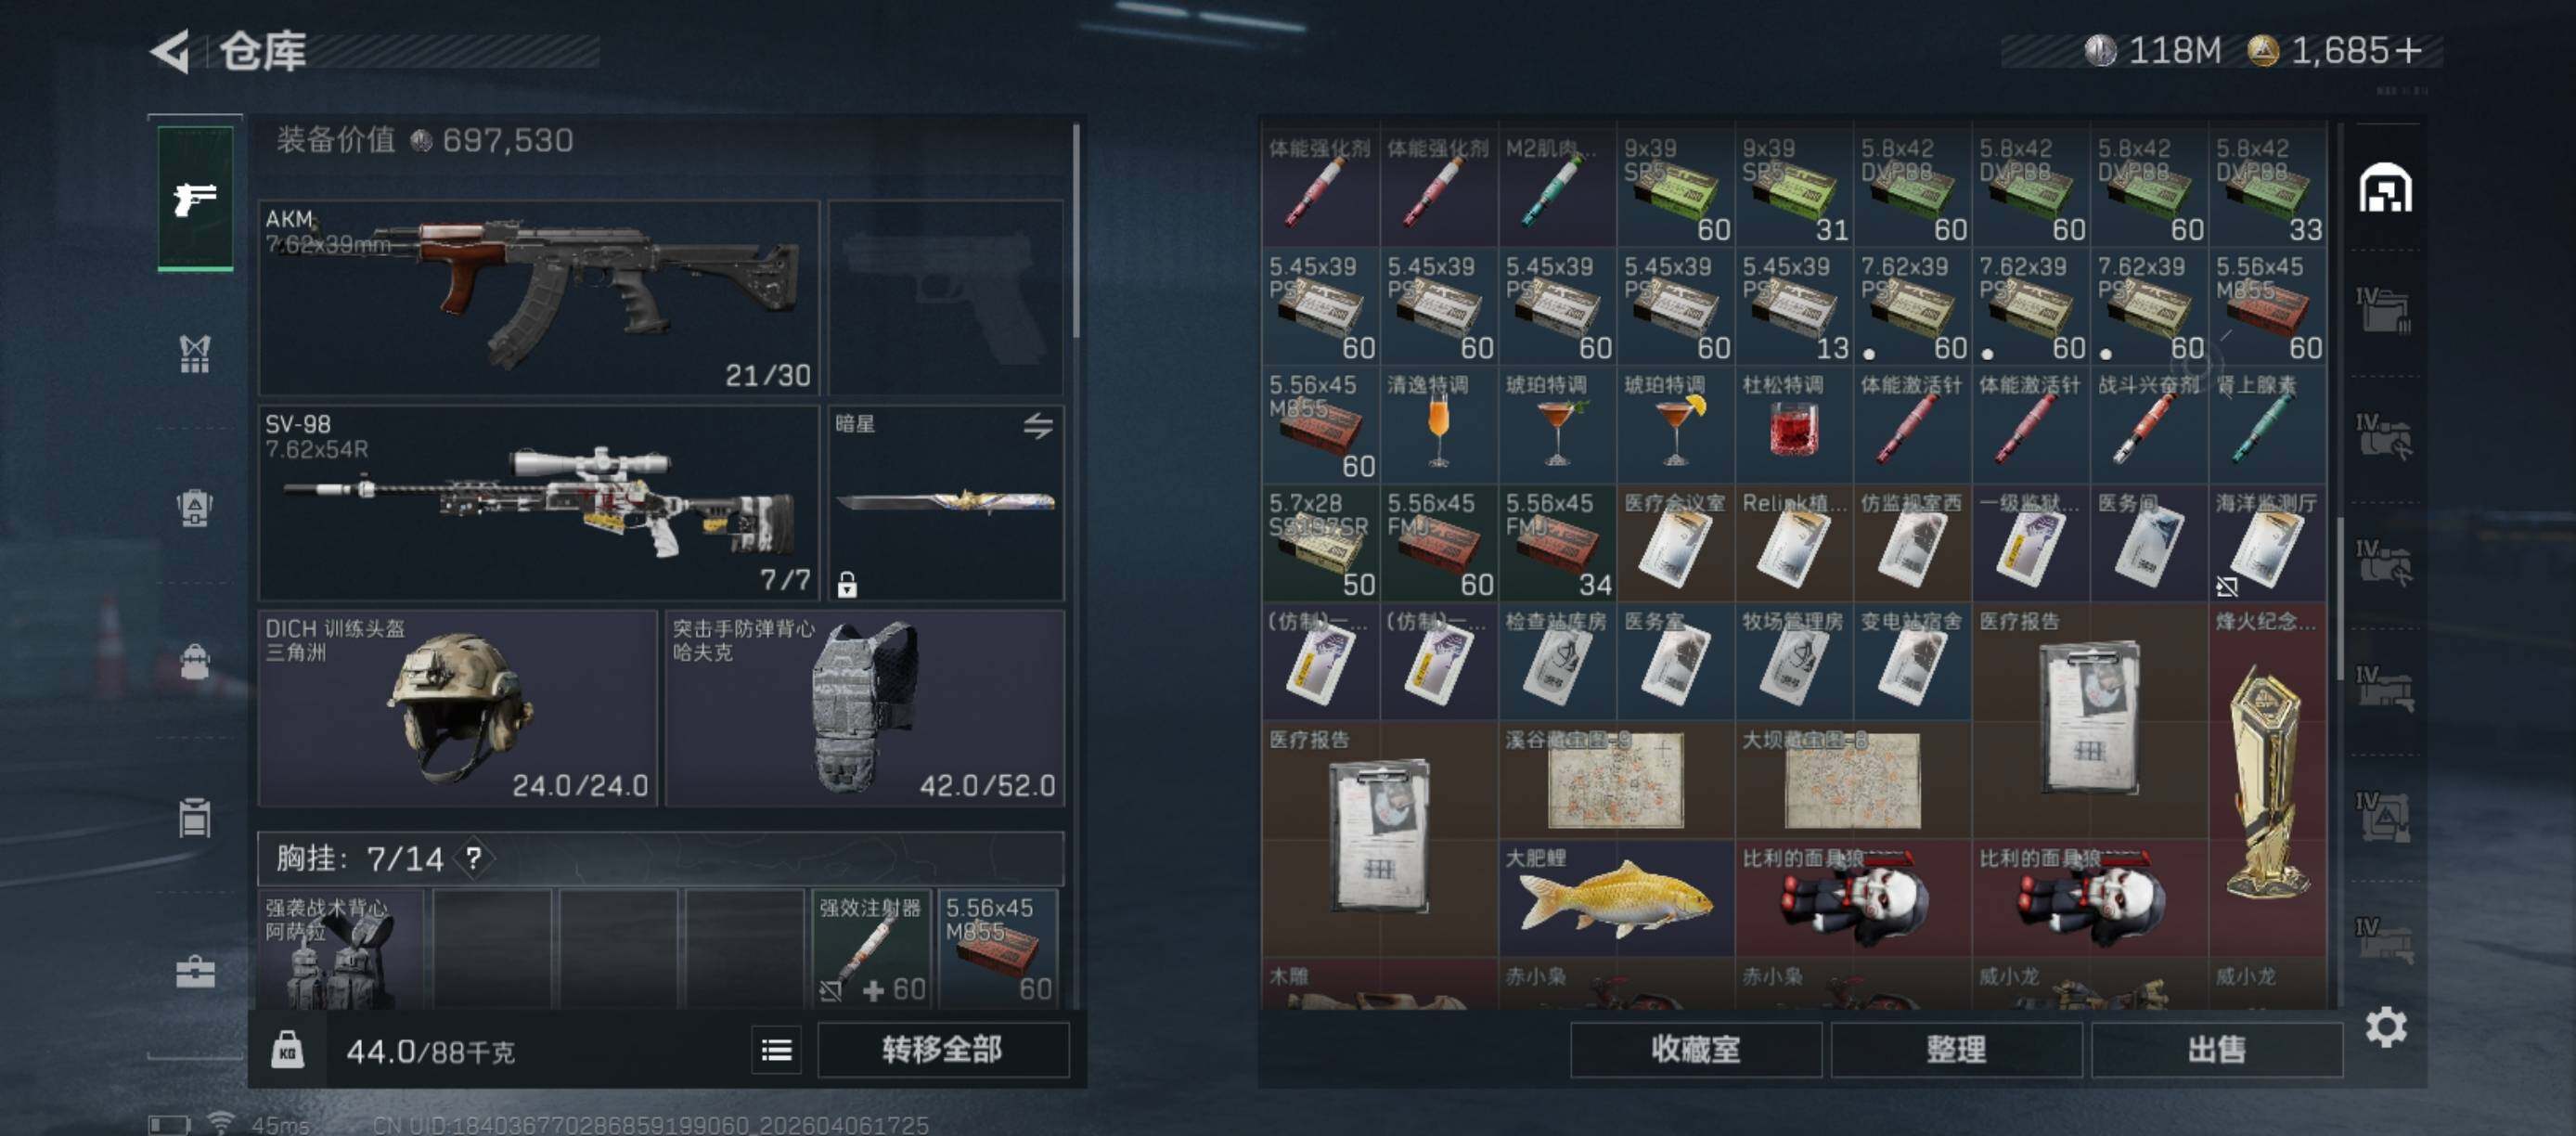Click the 出售 sell button
The image size is (2576, 1136).
pos(2216,1050)
